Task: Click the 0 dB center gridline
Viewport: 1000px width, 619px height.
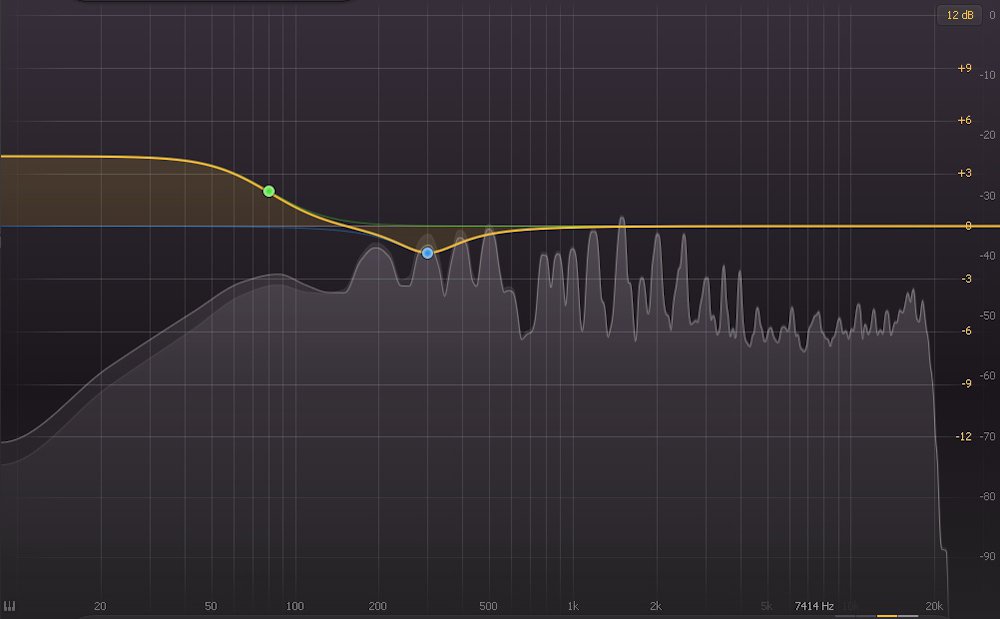Action: click(x=700, y=228)
